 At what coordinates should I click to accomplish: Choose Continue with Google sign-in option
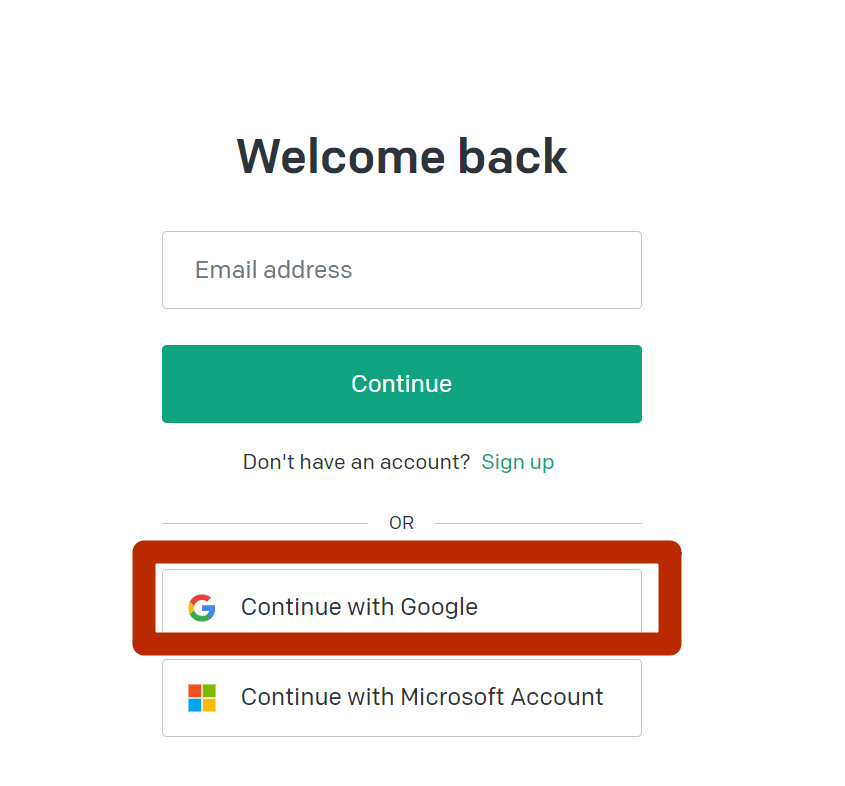click(401, 601)
